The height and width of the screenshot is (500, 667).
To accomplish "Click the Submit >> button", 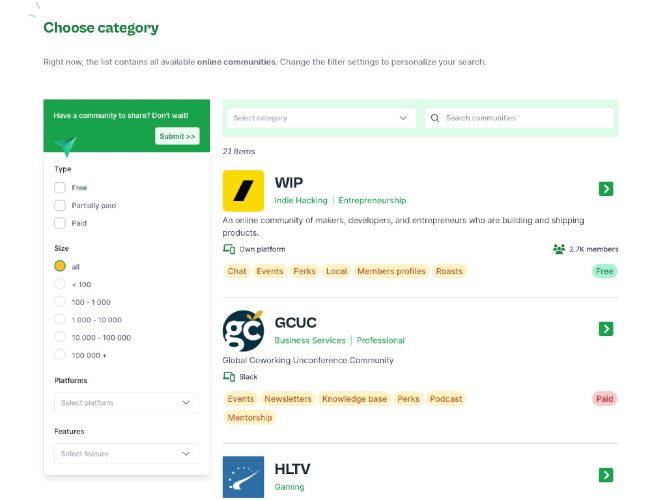I will click(x=177, y=136).
